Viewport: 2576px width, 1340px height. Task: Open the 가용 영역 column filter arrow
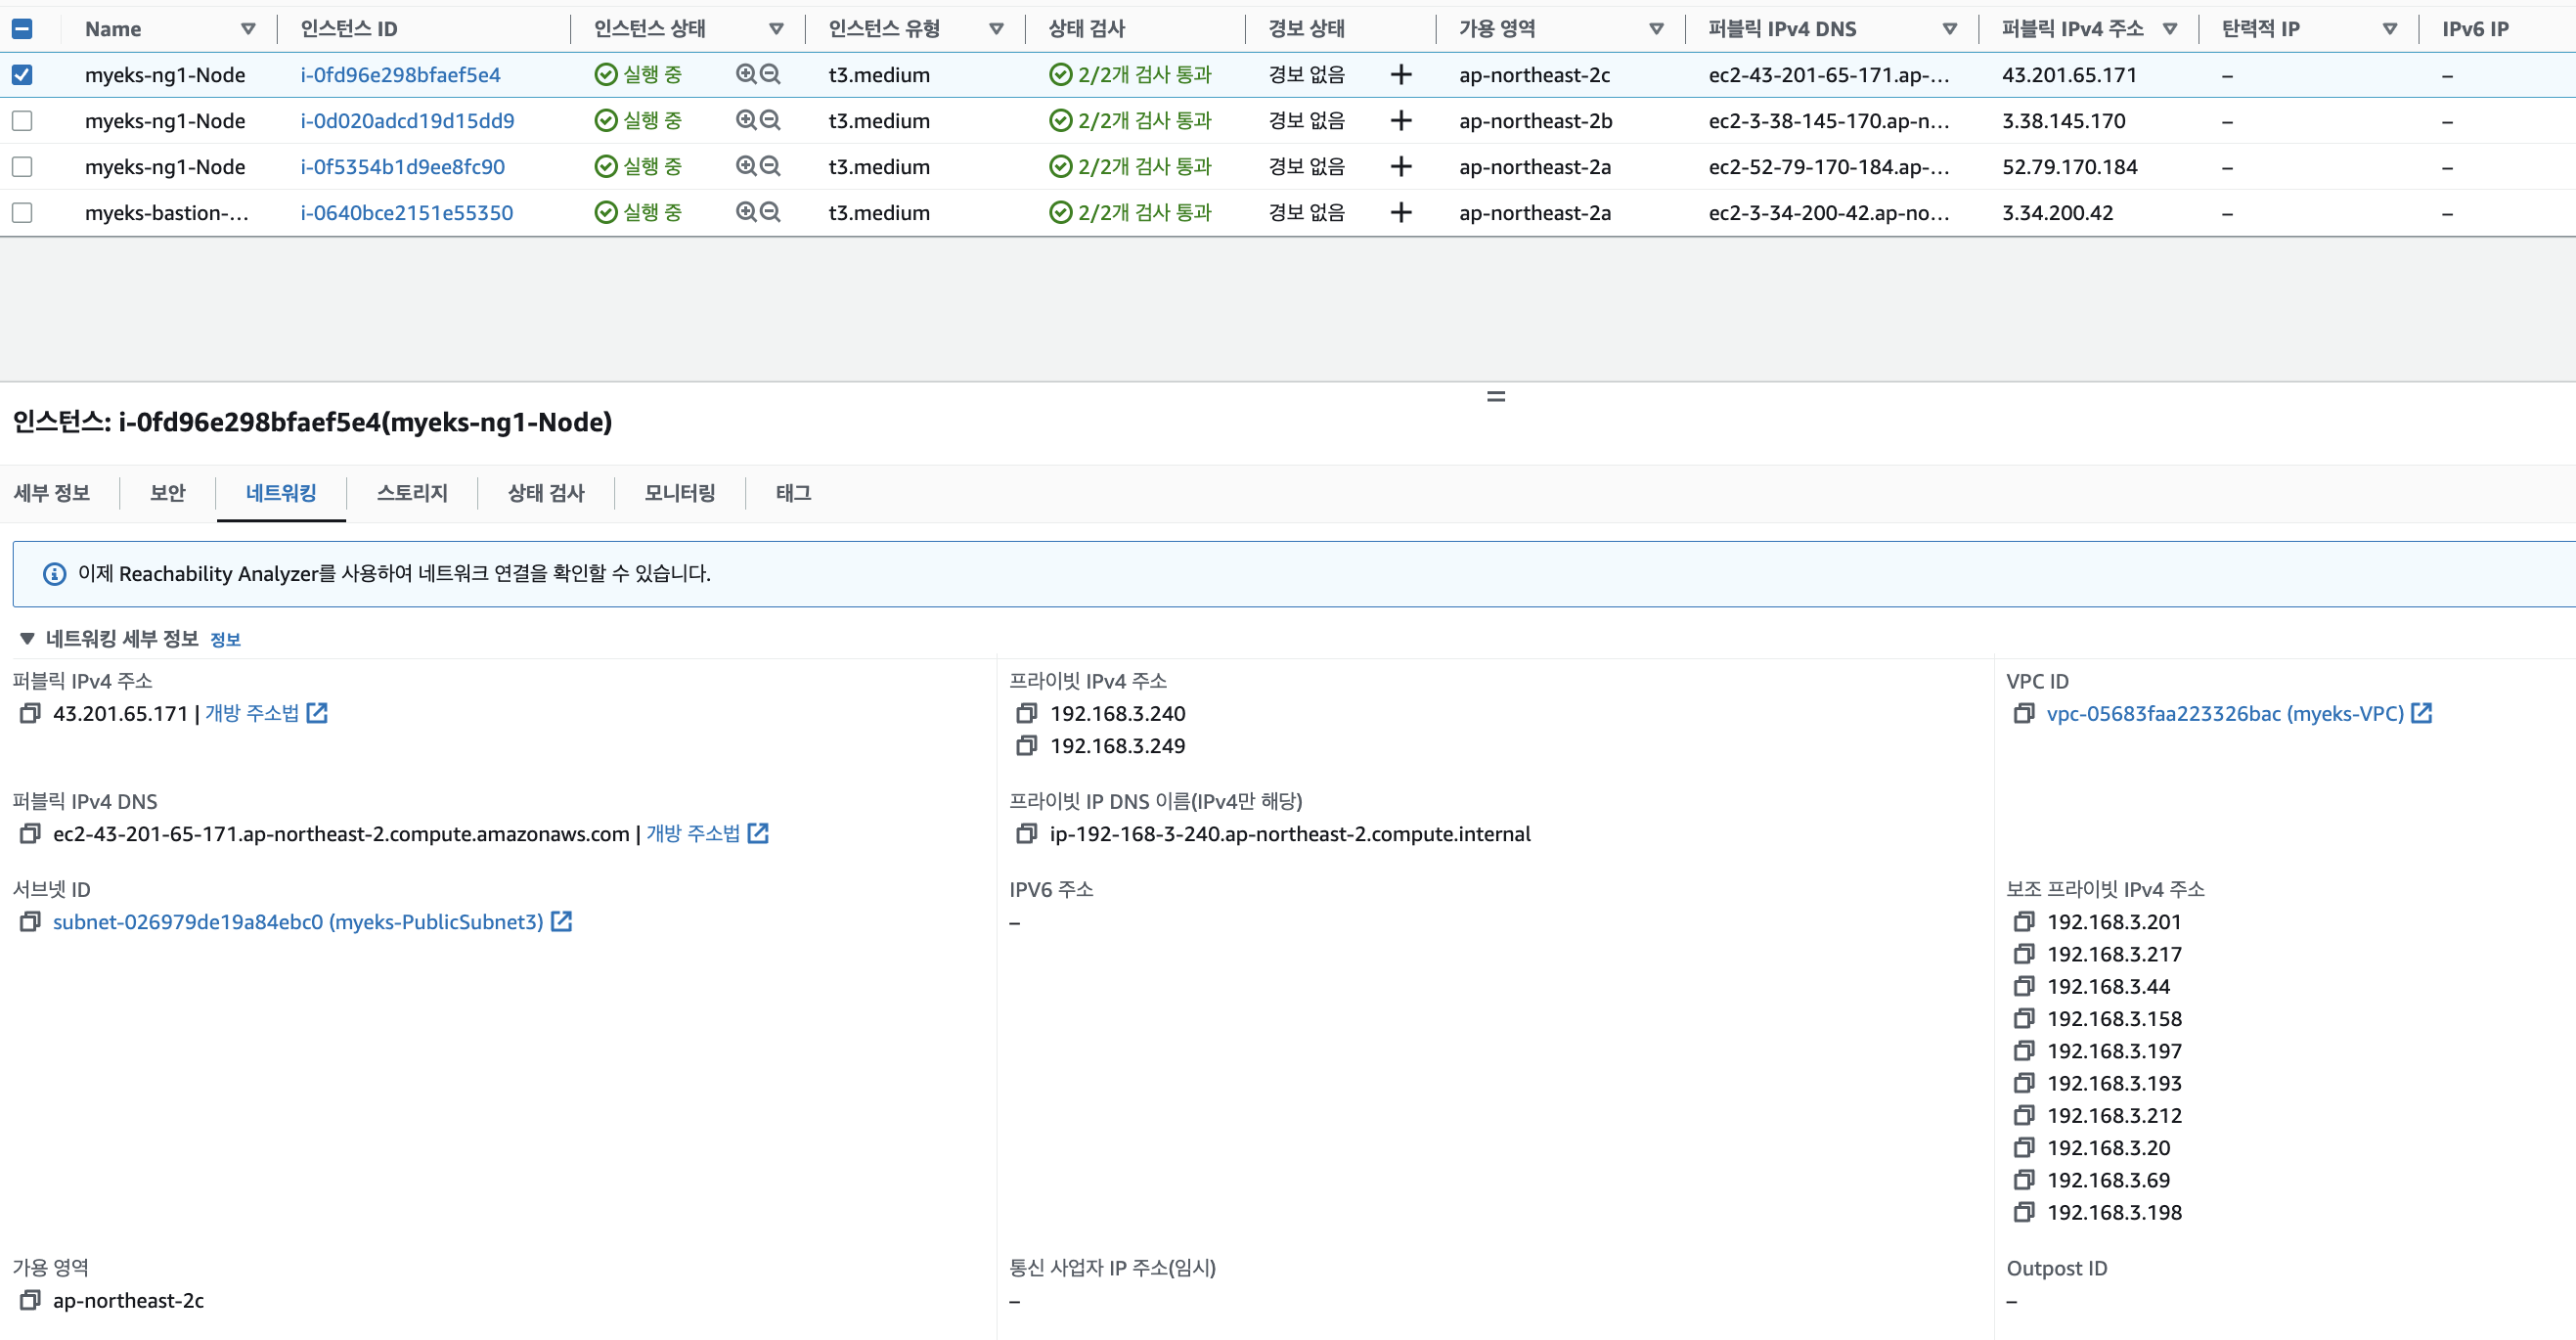(x=1656, y=28)
